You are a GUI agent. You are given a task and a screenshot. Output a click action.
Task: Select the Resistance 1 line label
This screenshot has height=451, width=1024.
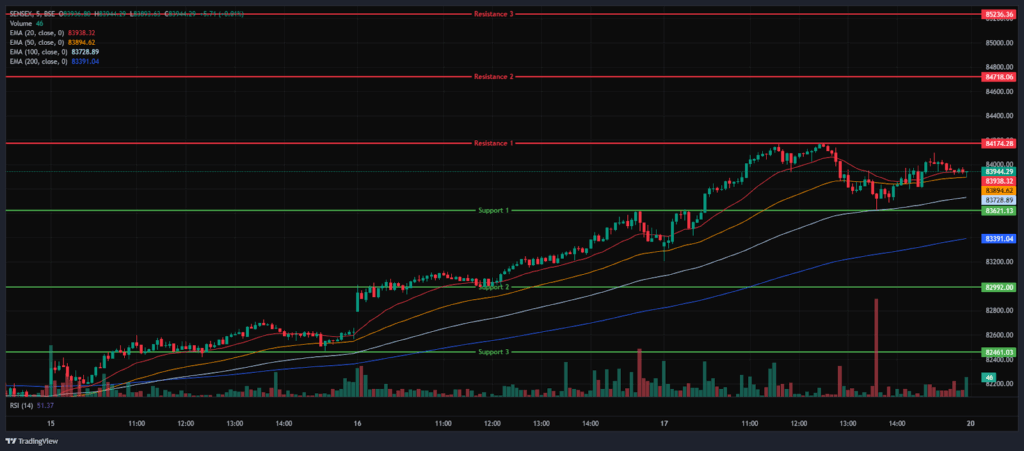494,144
